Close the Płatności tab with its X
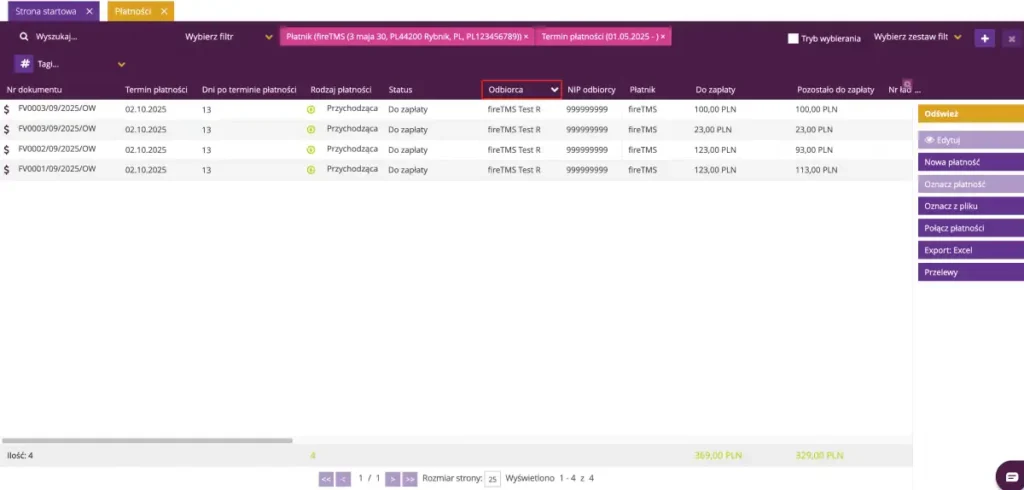 (164, 11)
